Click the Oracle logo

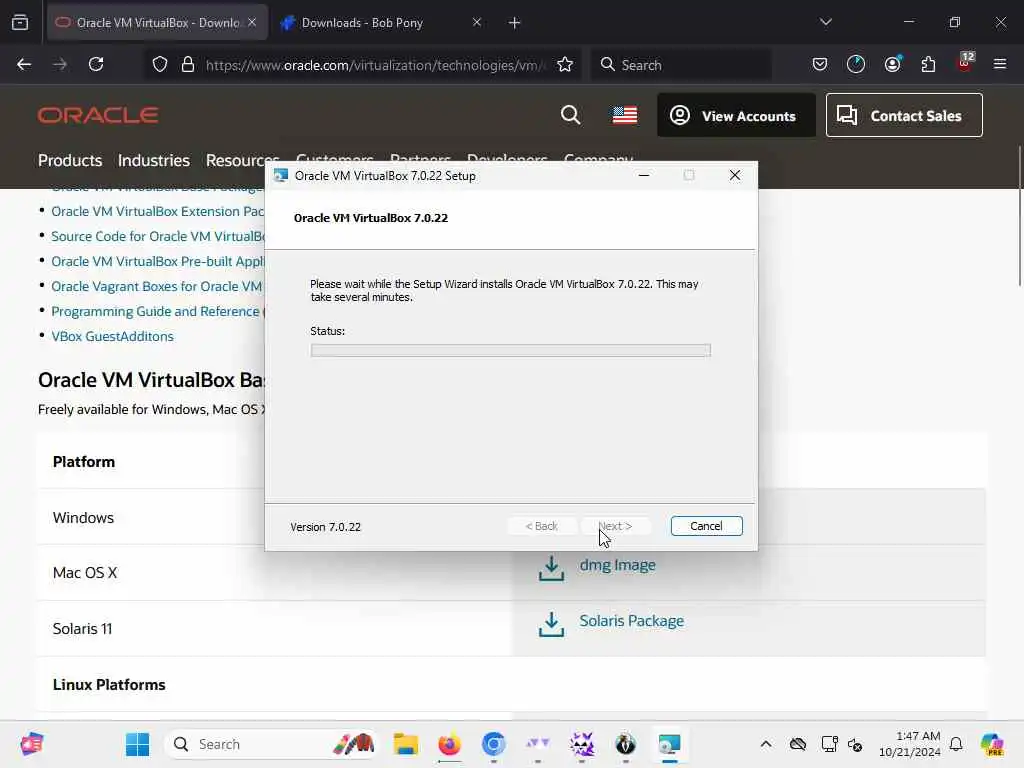coord(98,115)
